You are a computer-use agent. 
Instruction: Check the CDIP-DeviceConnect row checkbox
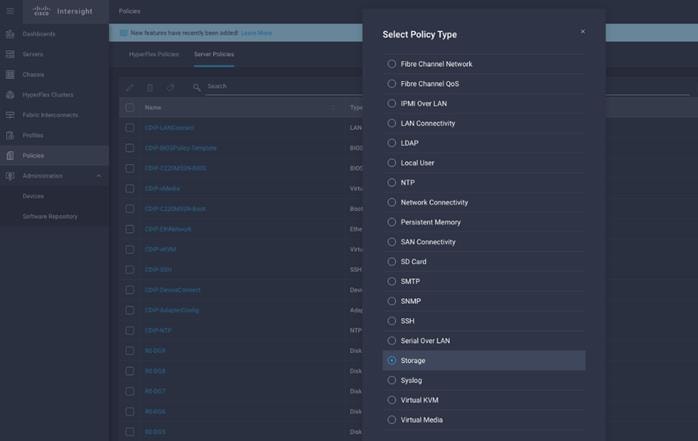130,290
